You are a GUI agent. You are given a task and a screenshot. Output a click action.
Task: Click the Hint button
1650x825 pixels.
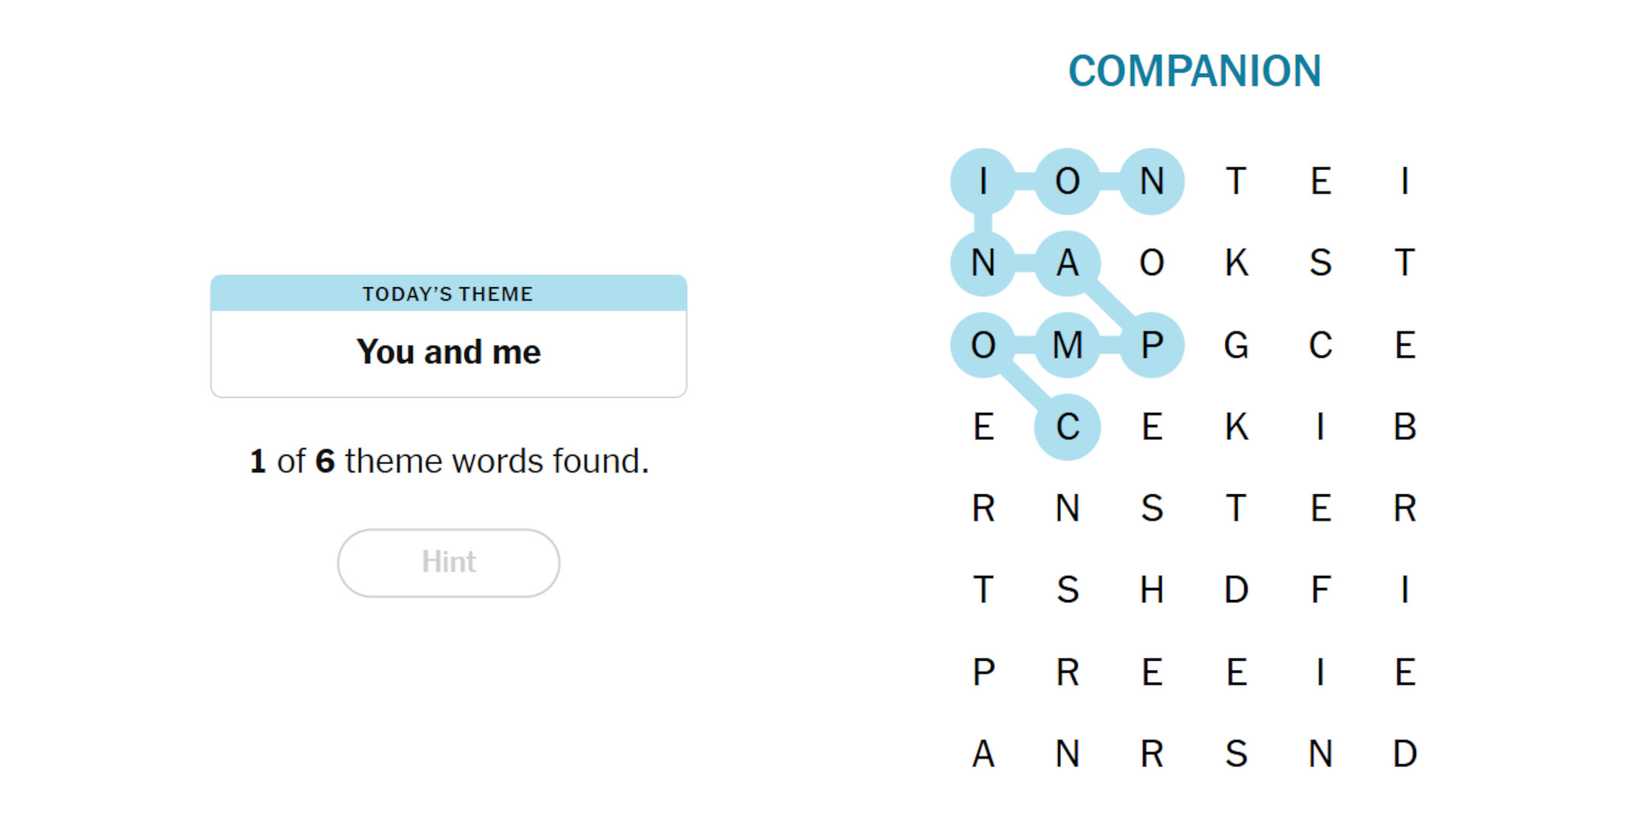[x=448, y=563]
